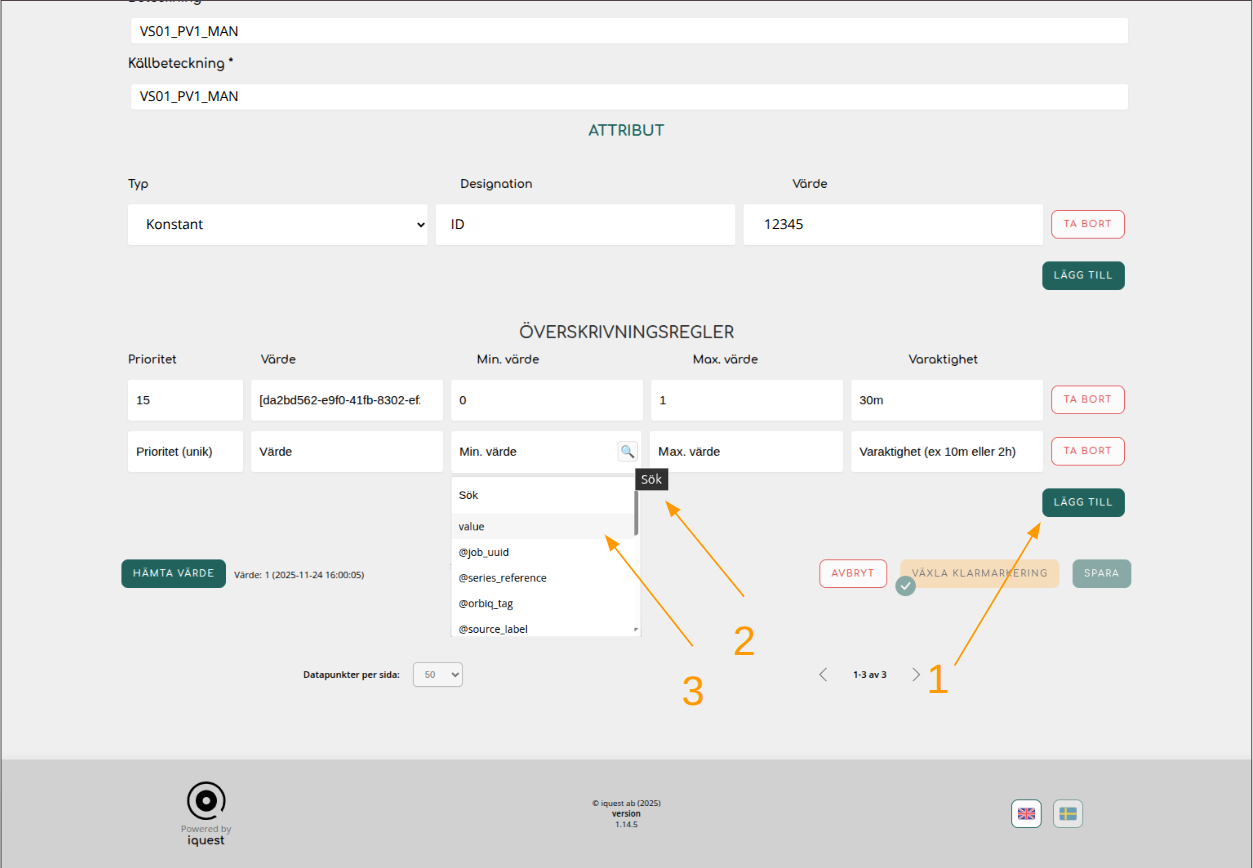This screenshot has width=1253, height=868.
Task: Remove the attribute row with ID 12345
Action: [x=1087, y=224]
